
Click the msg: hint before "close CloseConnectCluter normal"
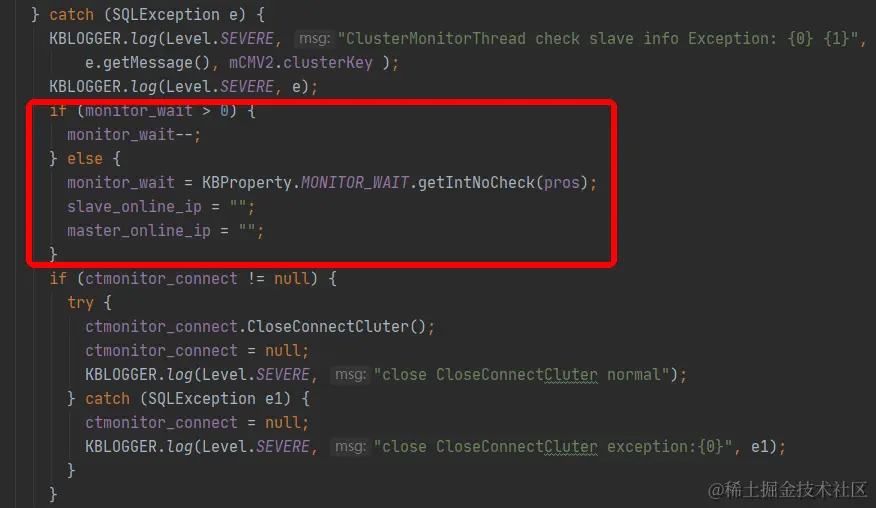coord(350,374)
